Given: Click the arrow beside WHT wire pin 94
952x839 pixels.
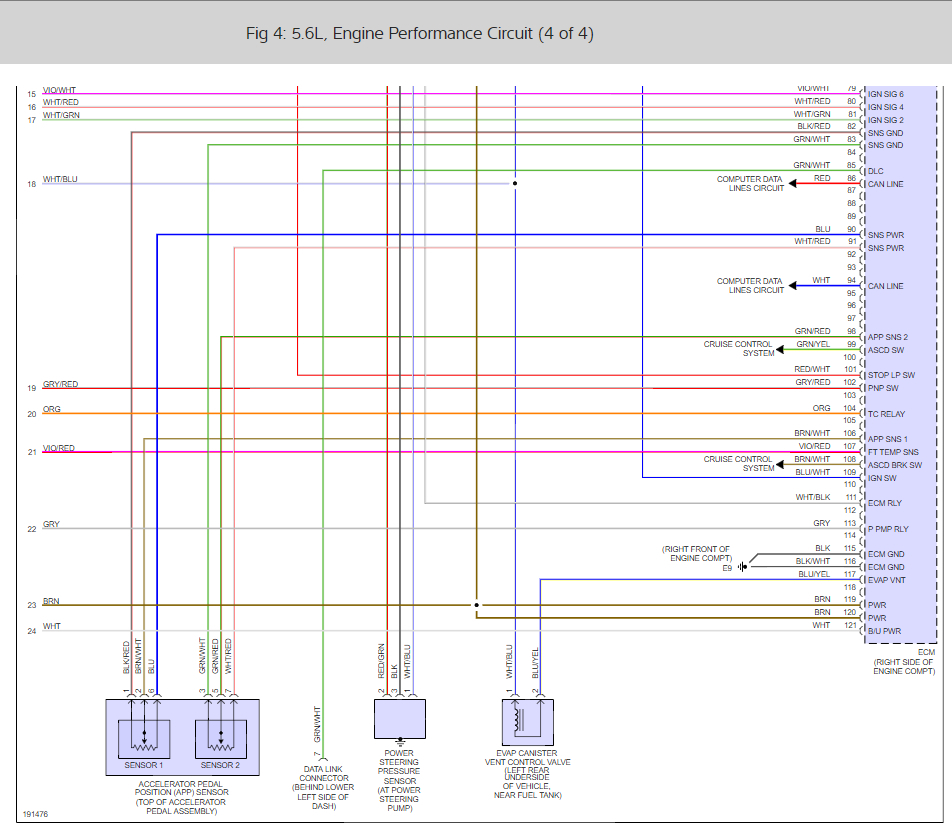Looking at the screenshot, I should pyautogui.click(x=792, y=285).
